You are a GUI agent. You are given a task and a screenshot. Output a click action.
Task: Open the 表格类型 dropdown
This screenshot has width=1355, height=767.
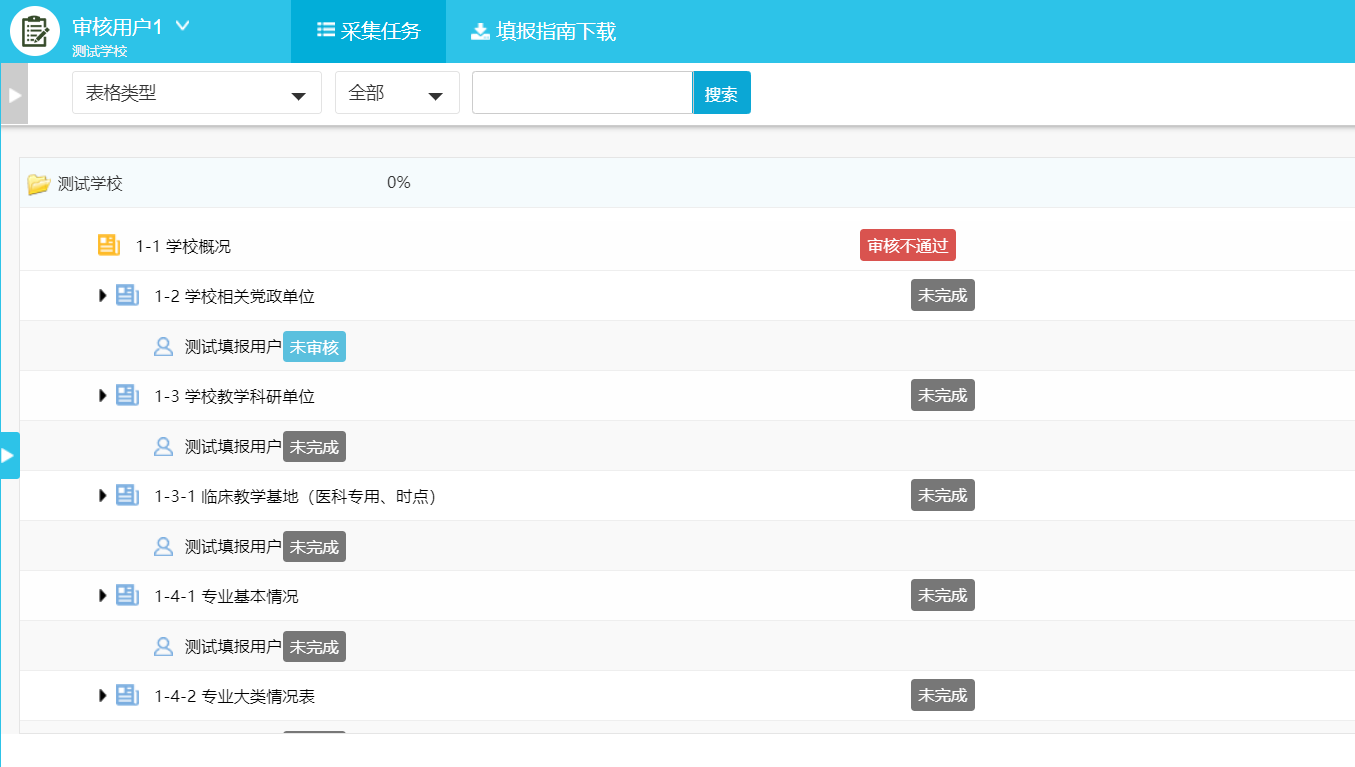click(196, 93)
